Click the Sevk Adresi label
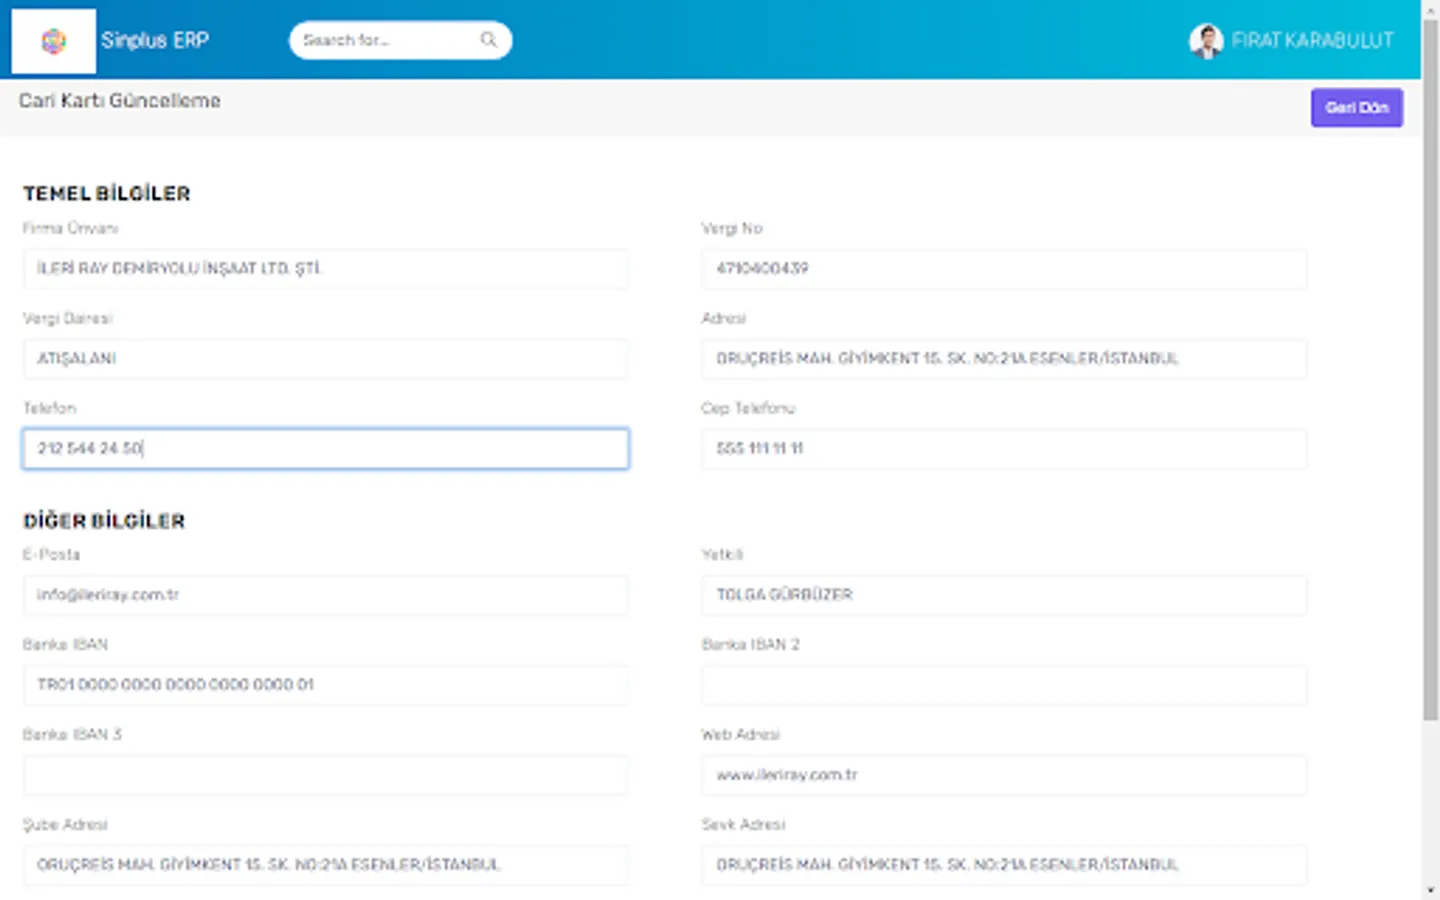The height and width of the screenshot is (900, 1440). pyautogui.click(x=743, y=825)
